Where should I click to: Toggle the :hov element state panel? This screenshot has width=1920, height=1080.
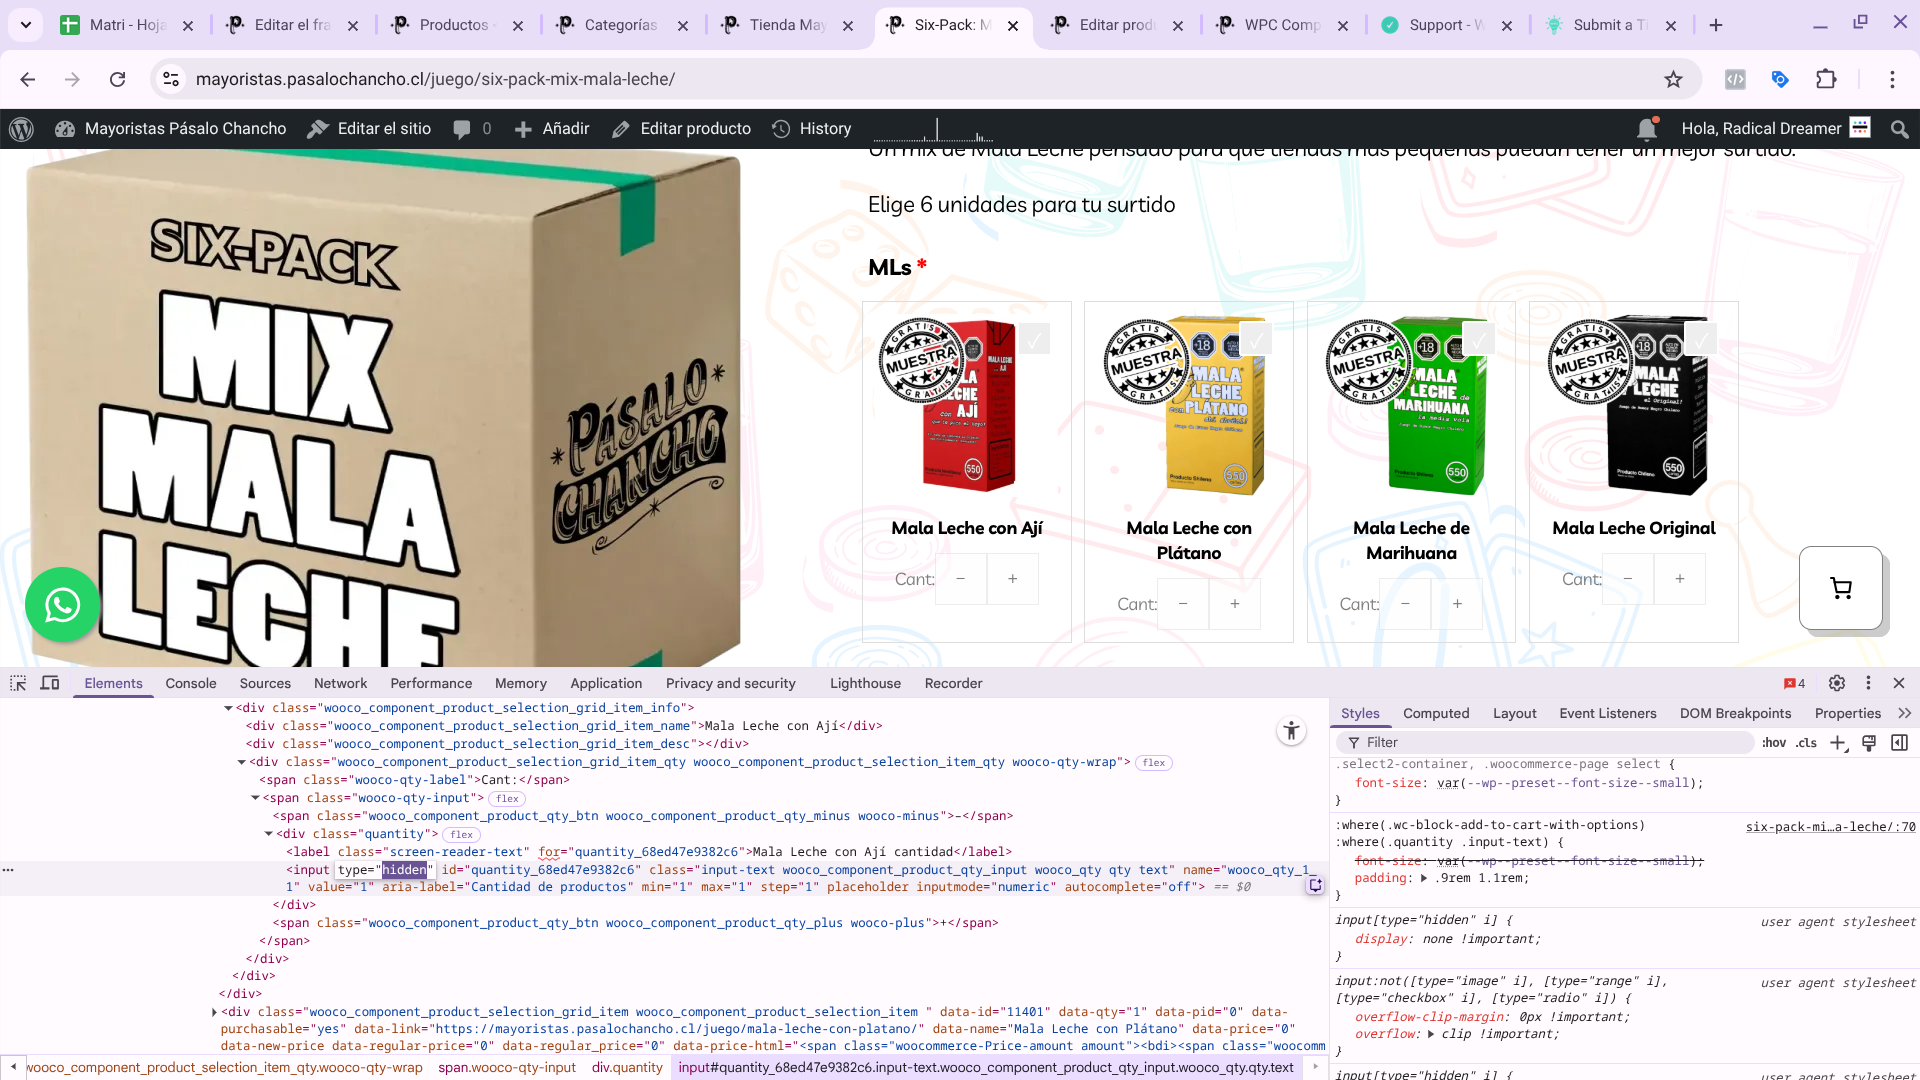point(1773,742)
